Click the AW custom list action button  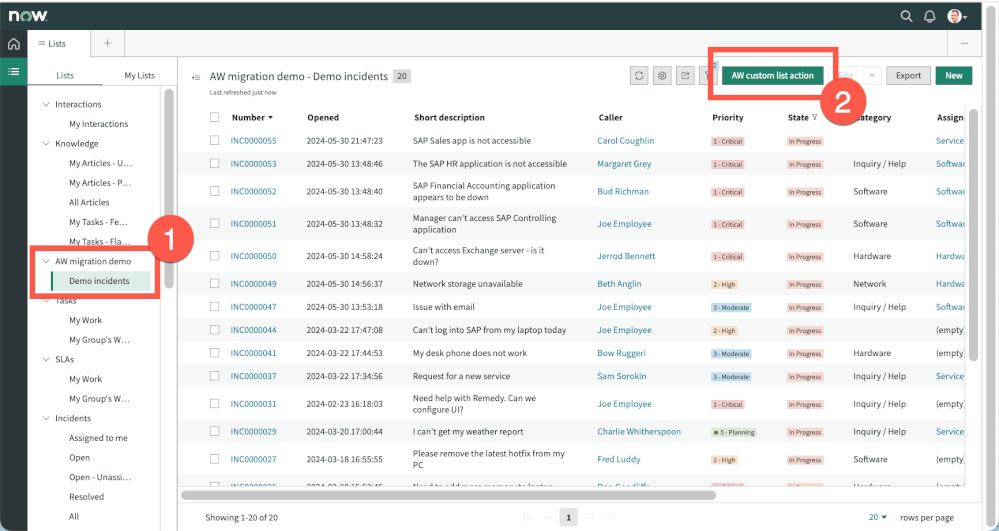(772, 75)
